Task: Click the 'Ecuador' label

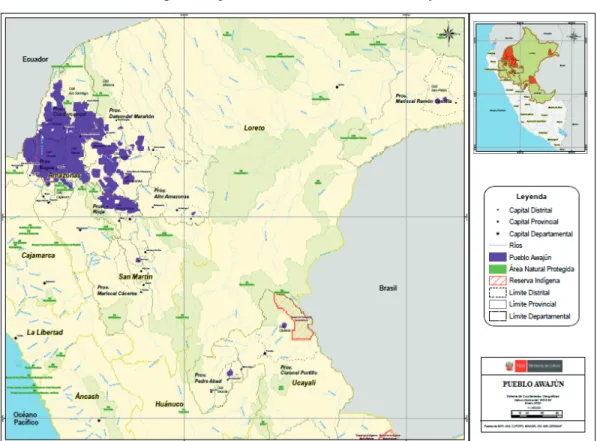Action: (35, 59)
